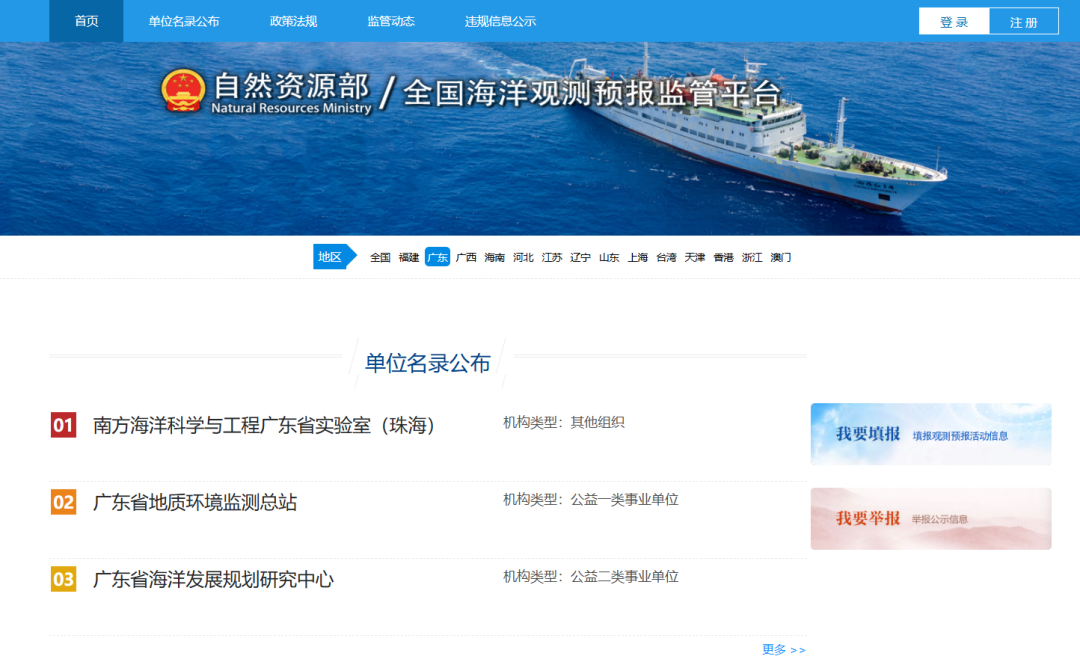Filter region by 澳门

pyautogui.click(x=780, y=258)
